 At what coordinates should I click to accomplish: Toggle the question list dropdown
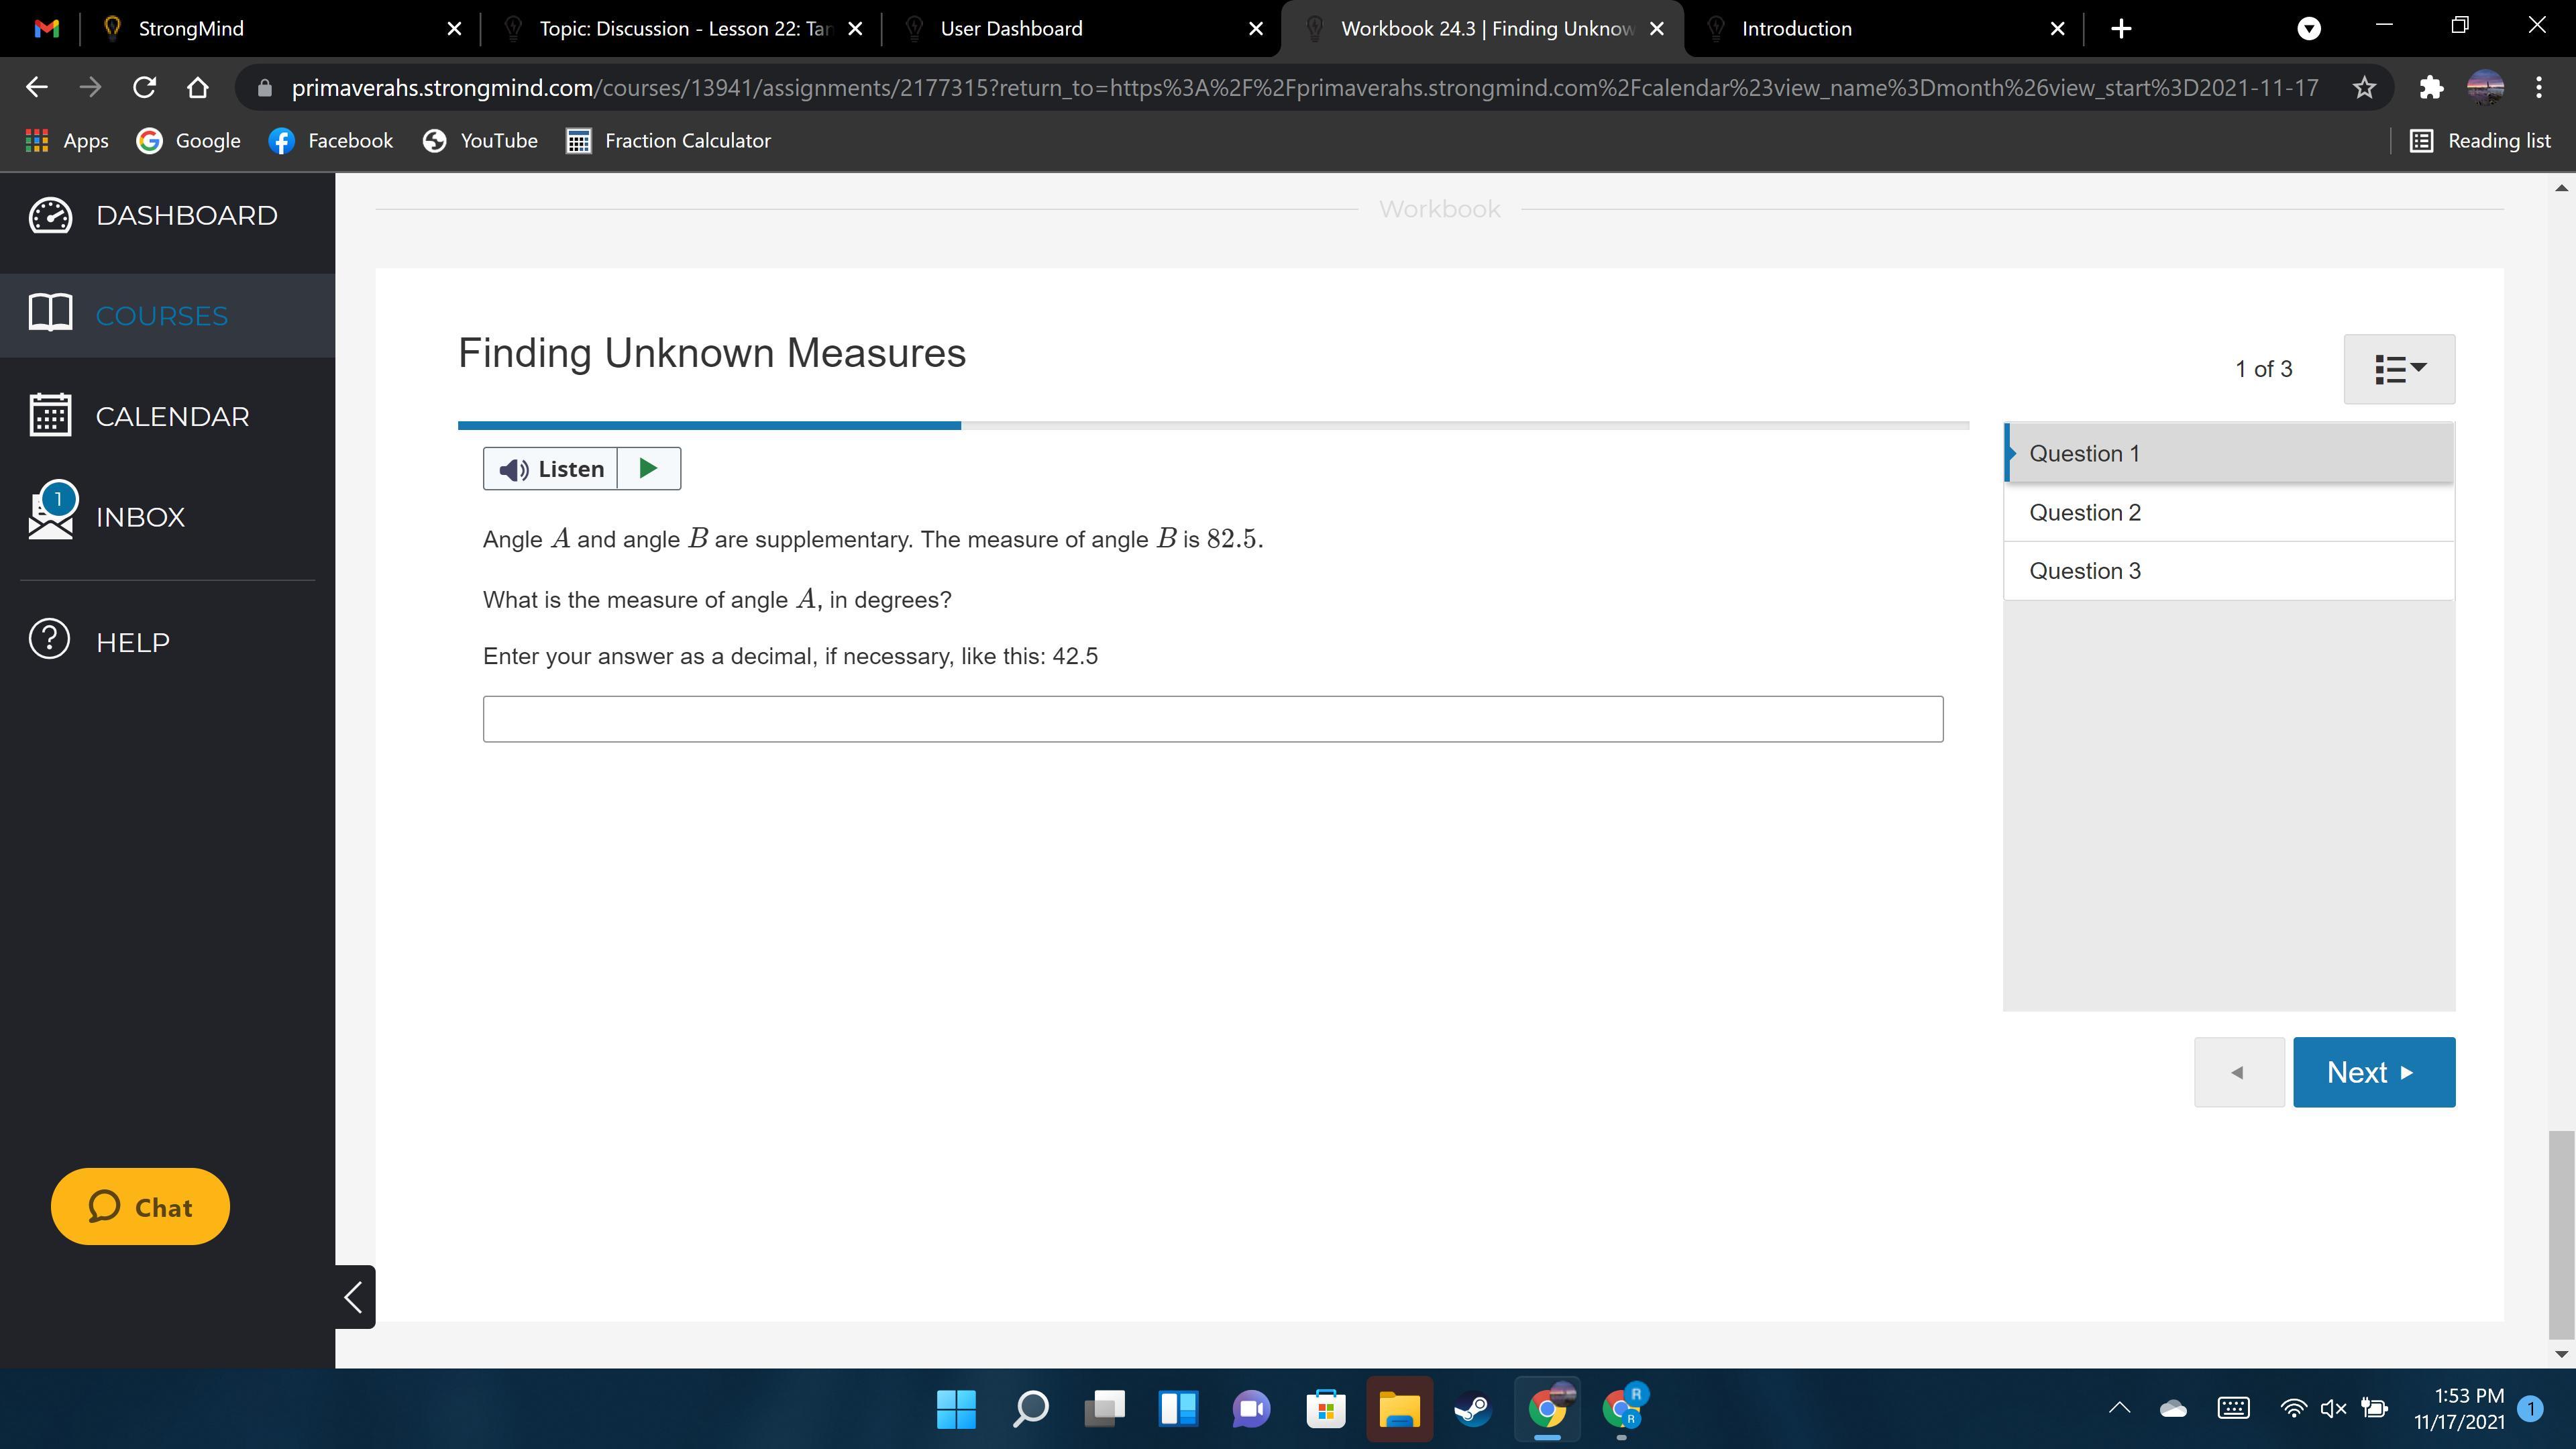tap(2398, 369)
